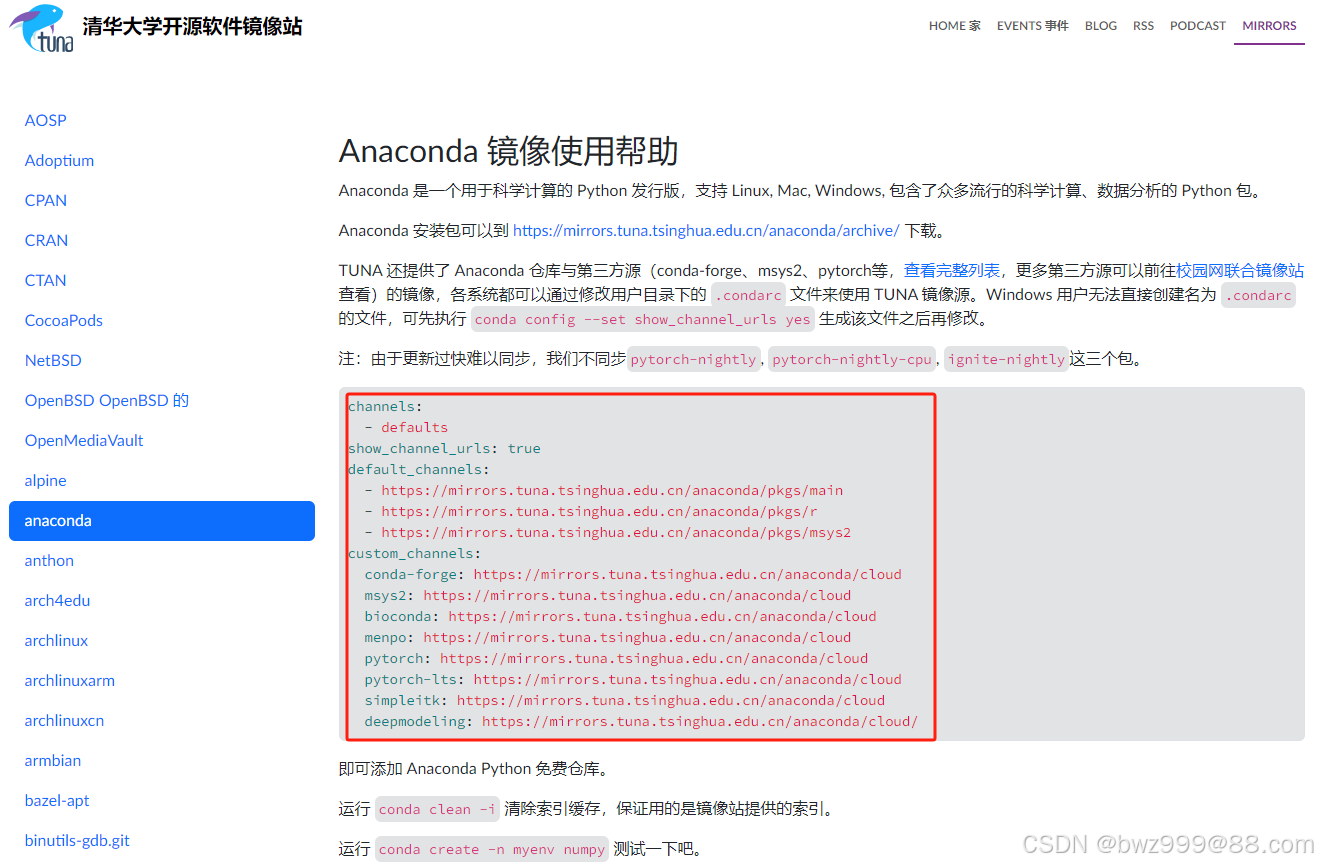
Task: Click the 查看完整列表 link
Action: 950,270
